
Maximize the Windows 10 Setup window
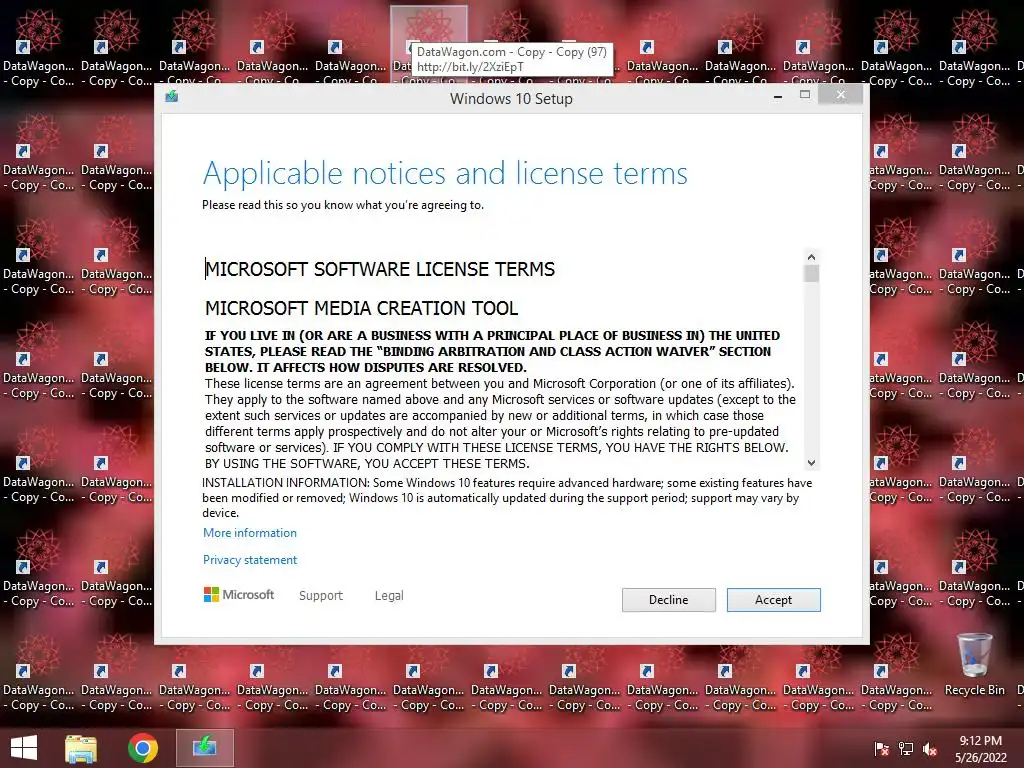(805, 95)
